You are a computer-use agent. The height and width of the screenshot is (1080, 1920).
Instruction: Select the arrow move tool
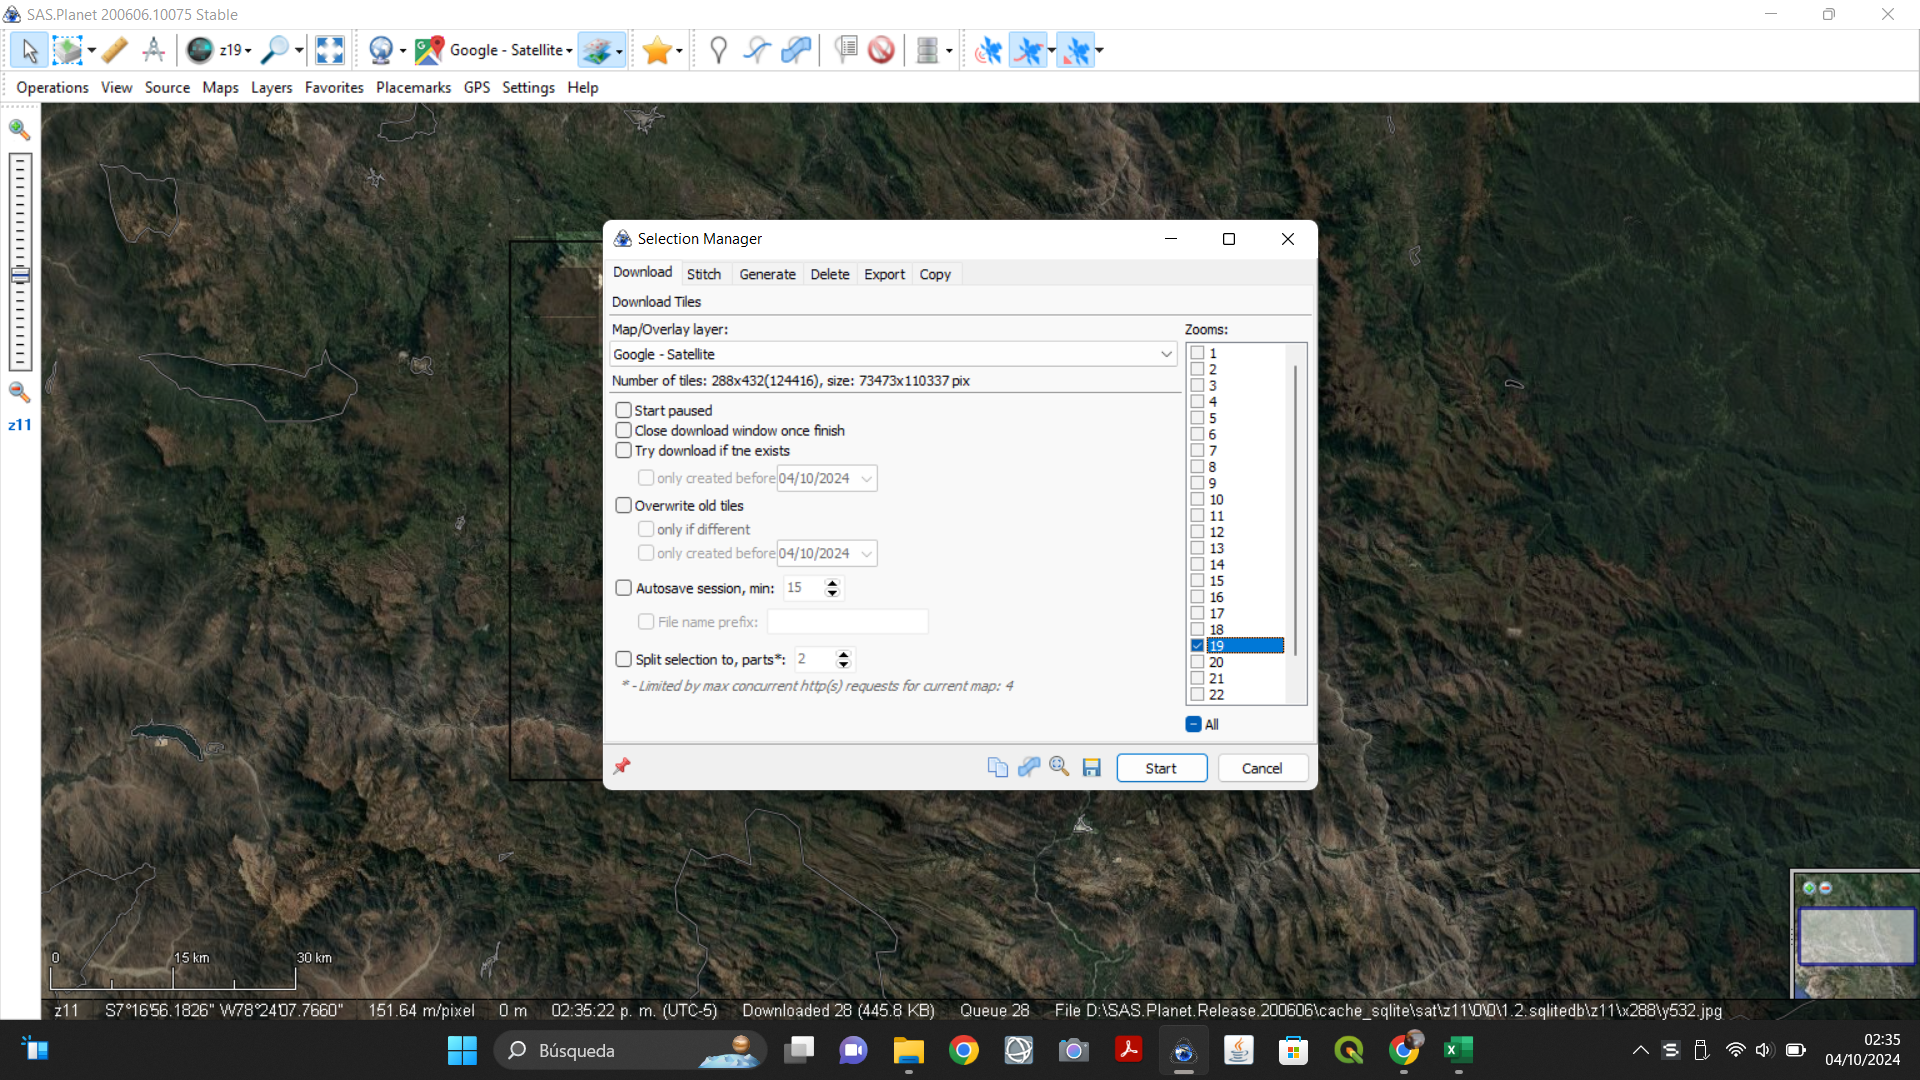pos(29,50)
